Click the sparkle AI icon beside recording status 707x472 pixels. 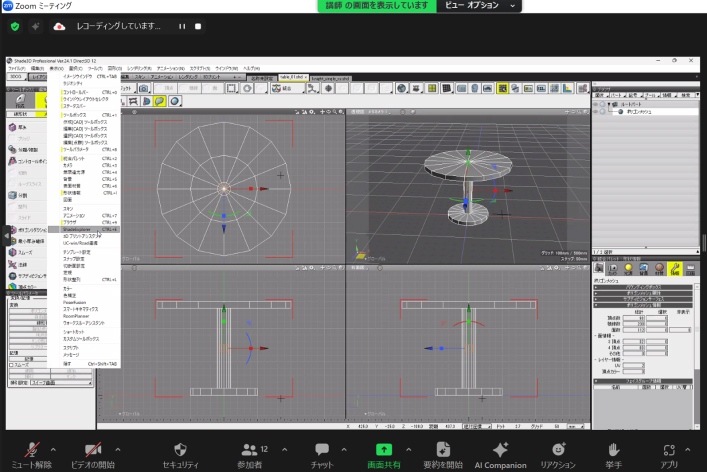[x=36, y=27]
